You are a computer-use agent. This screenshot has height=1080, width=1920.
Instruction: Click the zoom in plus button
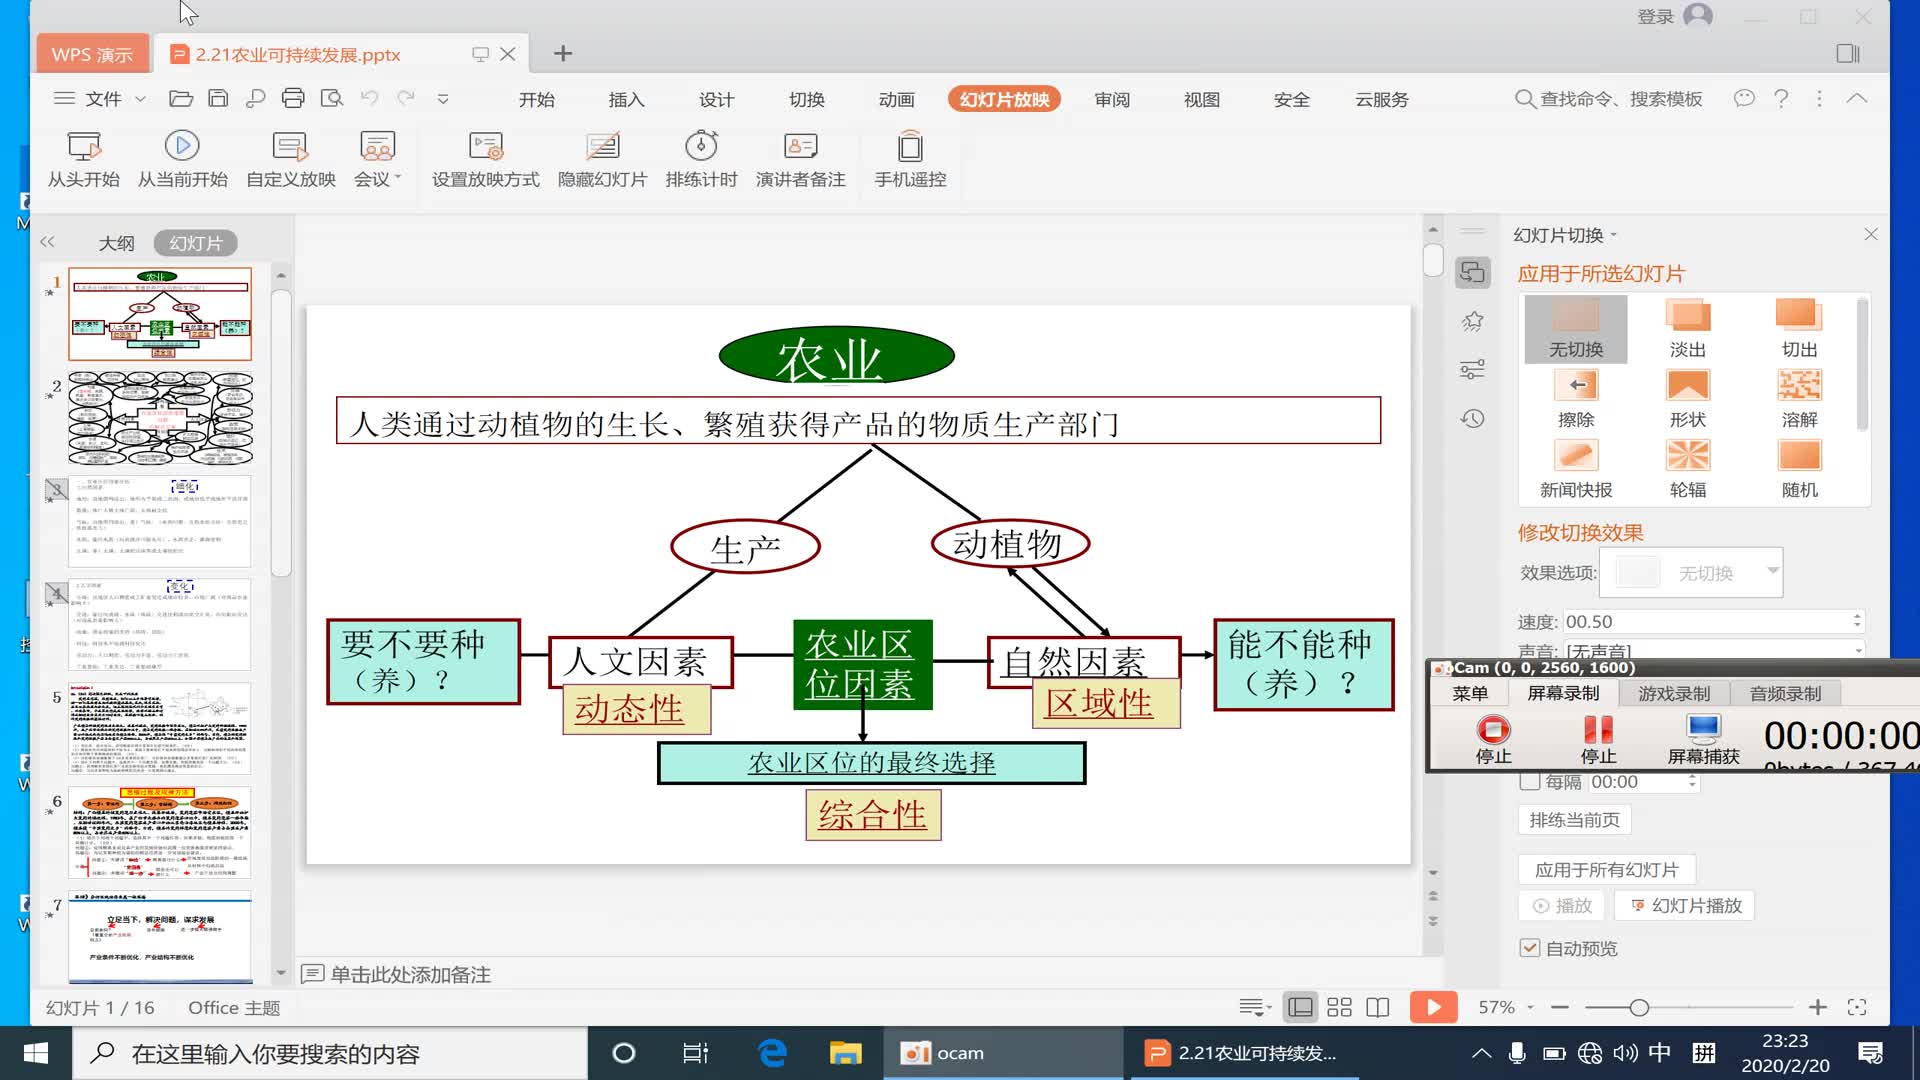pos(1818,1007)
